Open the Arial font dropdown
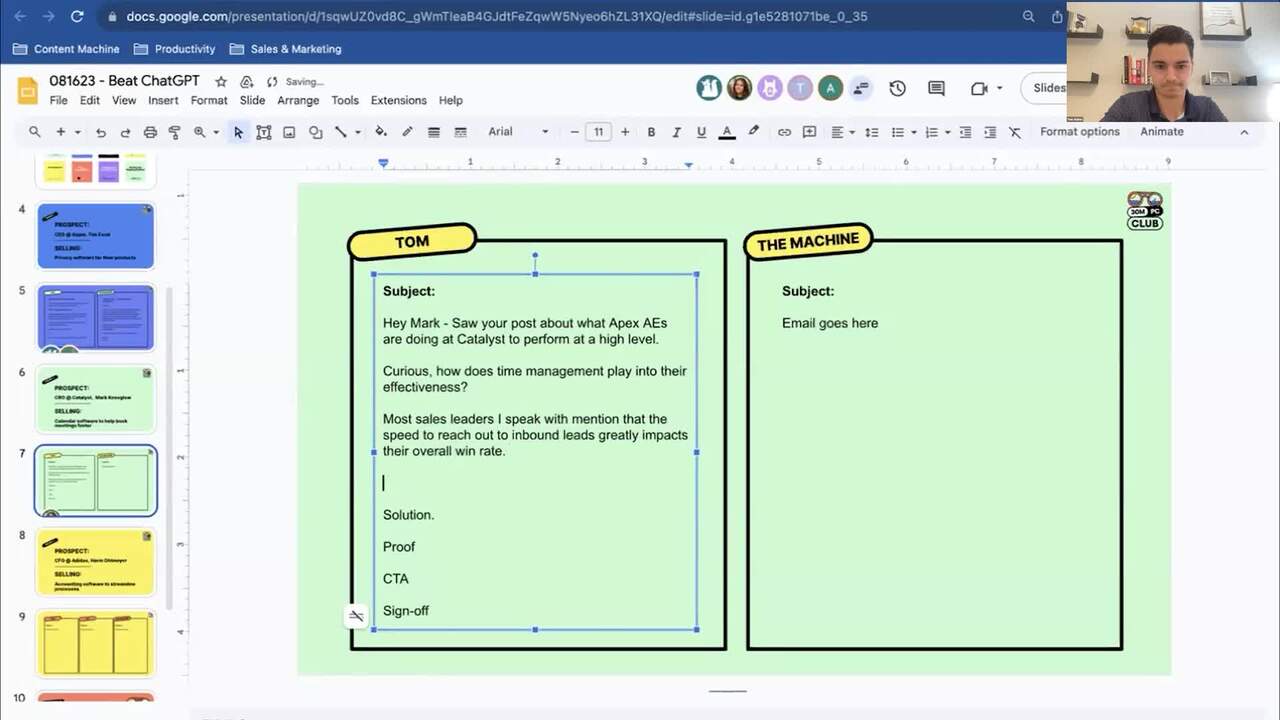Image resolution: width=1280 pixels, height=720 pixels. coord(518,132)
